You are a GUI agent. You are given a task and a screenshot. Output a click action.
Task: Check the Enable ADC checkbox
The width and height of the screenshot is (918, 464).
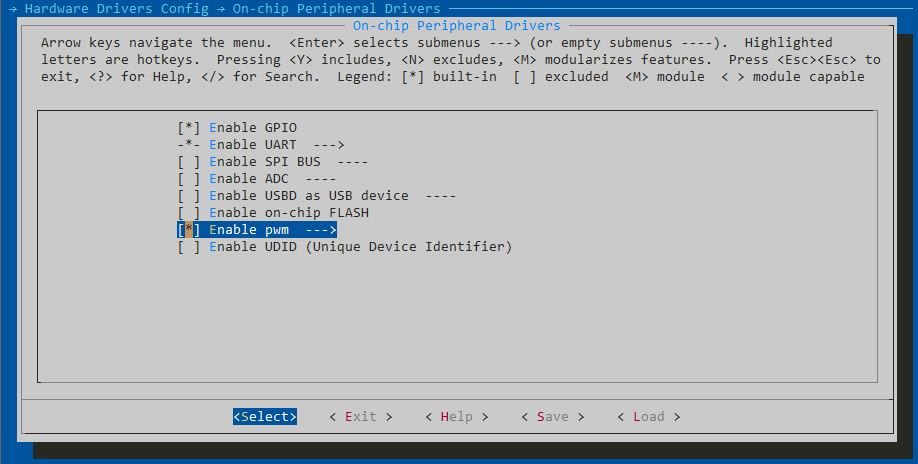(189, 179)
